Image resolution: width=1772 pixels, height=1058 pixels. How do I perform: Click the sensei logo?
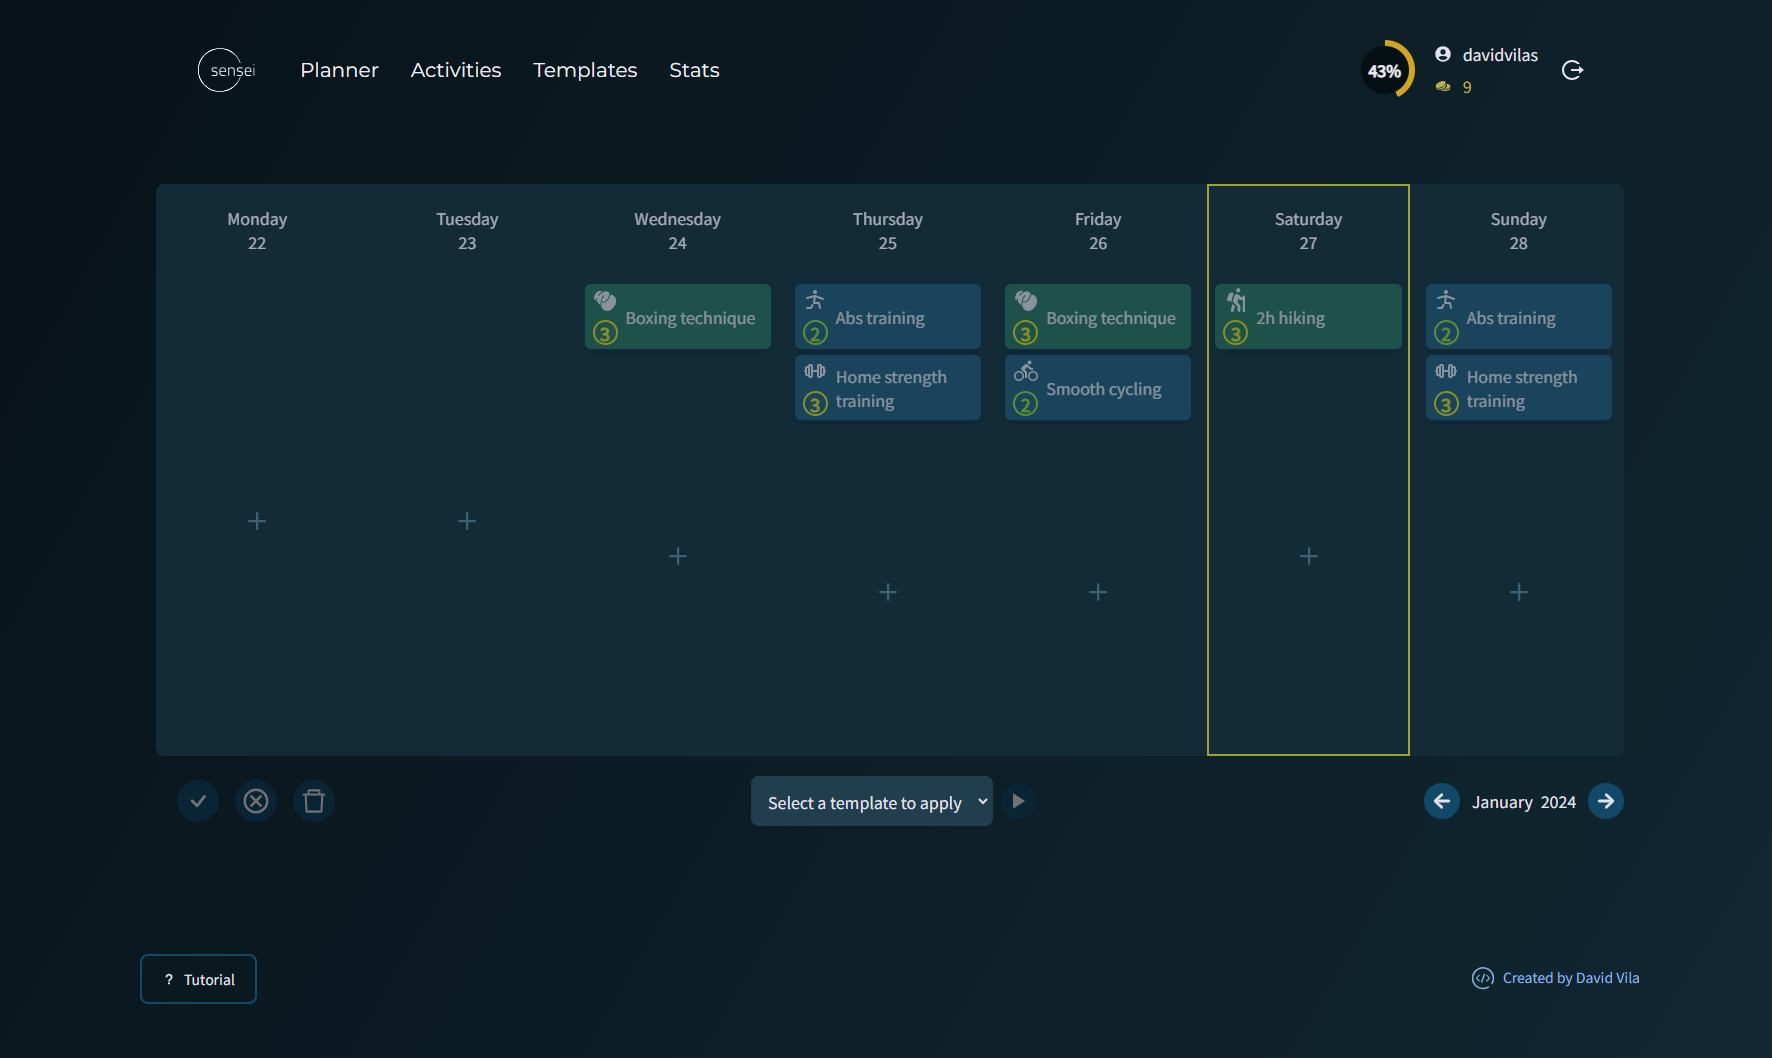[x=227, y=70]
